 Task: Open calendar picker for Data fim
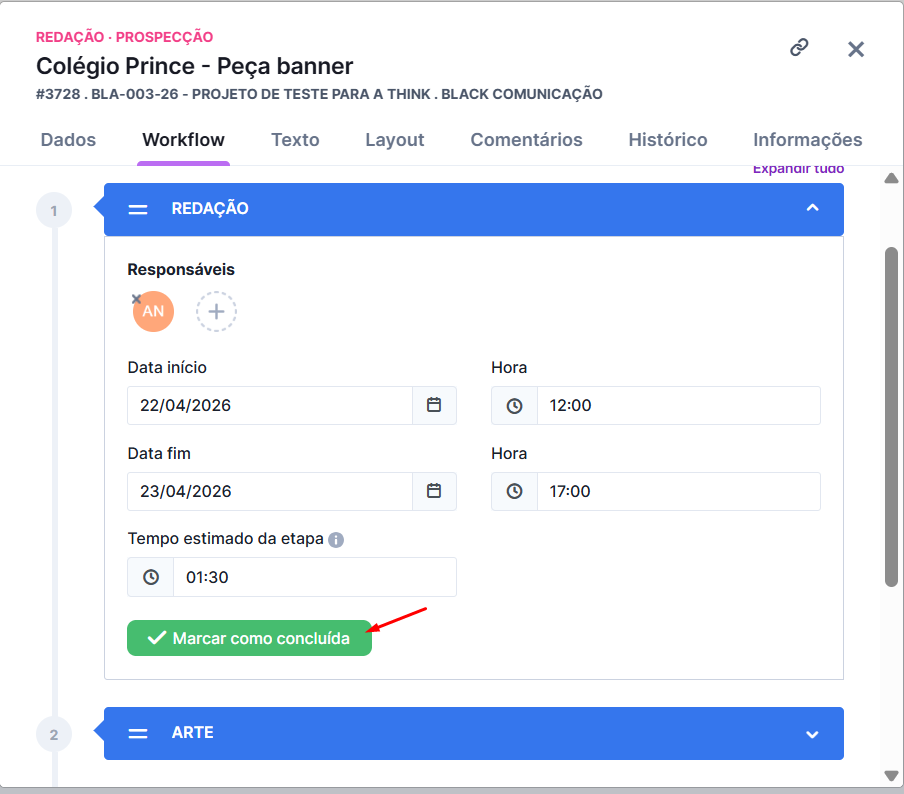click(434, 491)
